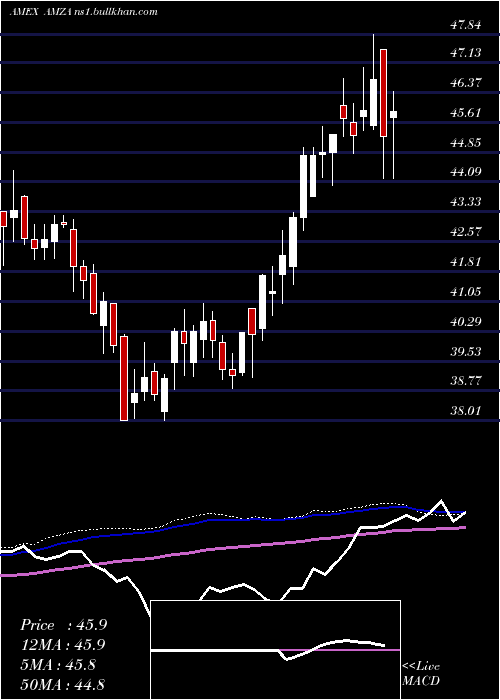Click the tallest red candle near the 47.13 level

383,93
